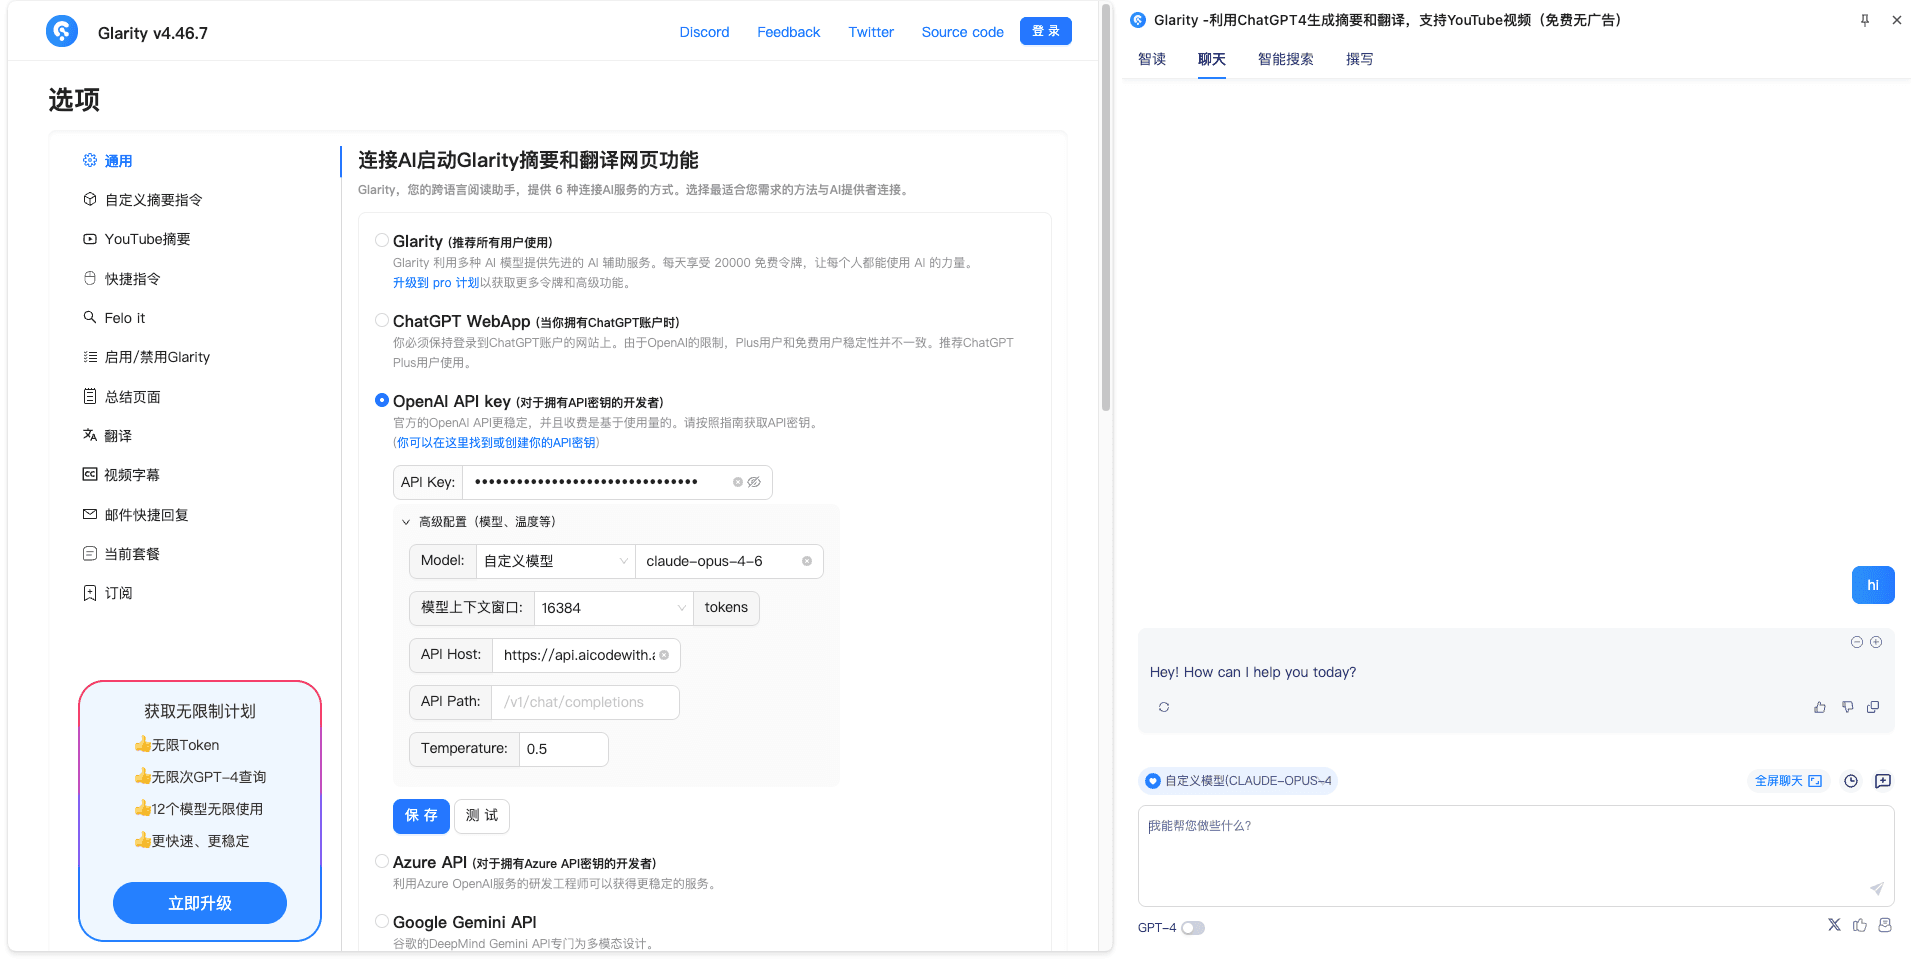The width and height of the screenshot is (1920, 959).
Task: Open the Feedback link
Action: (789, 32)
